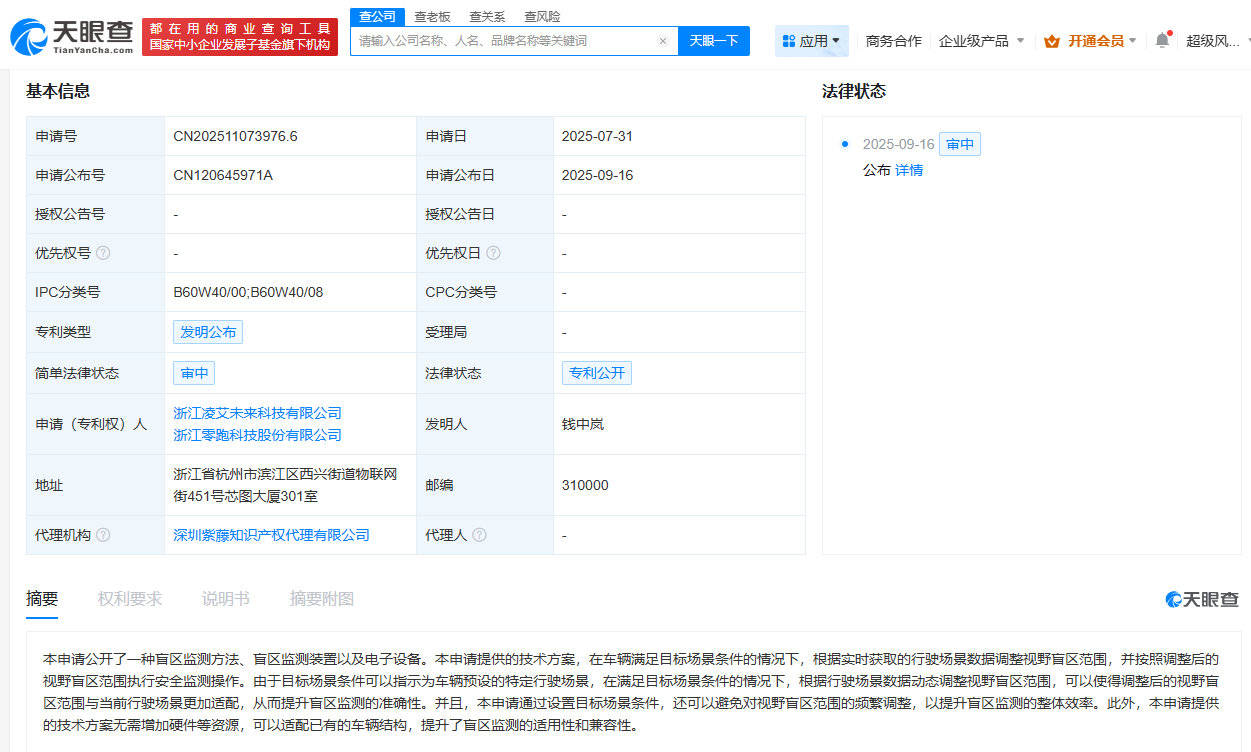This screenshot has height=752, width=1251.
Task: Click the 天眼一下 search button
Action: tap(714, 41)
